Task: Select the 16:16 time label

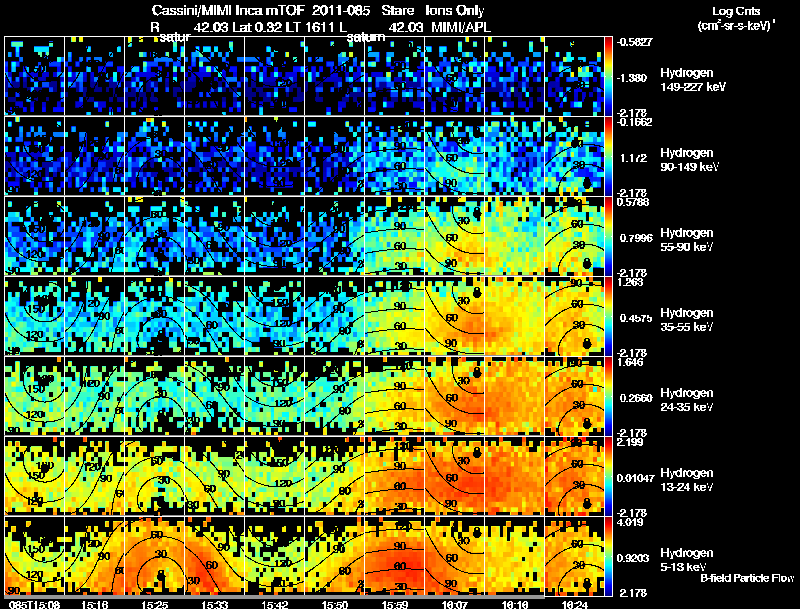Action: (x=515, y=604)
